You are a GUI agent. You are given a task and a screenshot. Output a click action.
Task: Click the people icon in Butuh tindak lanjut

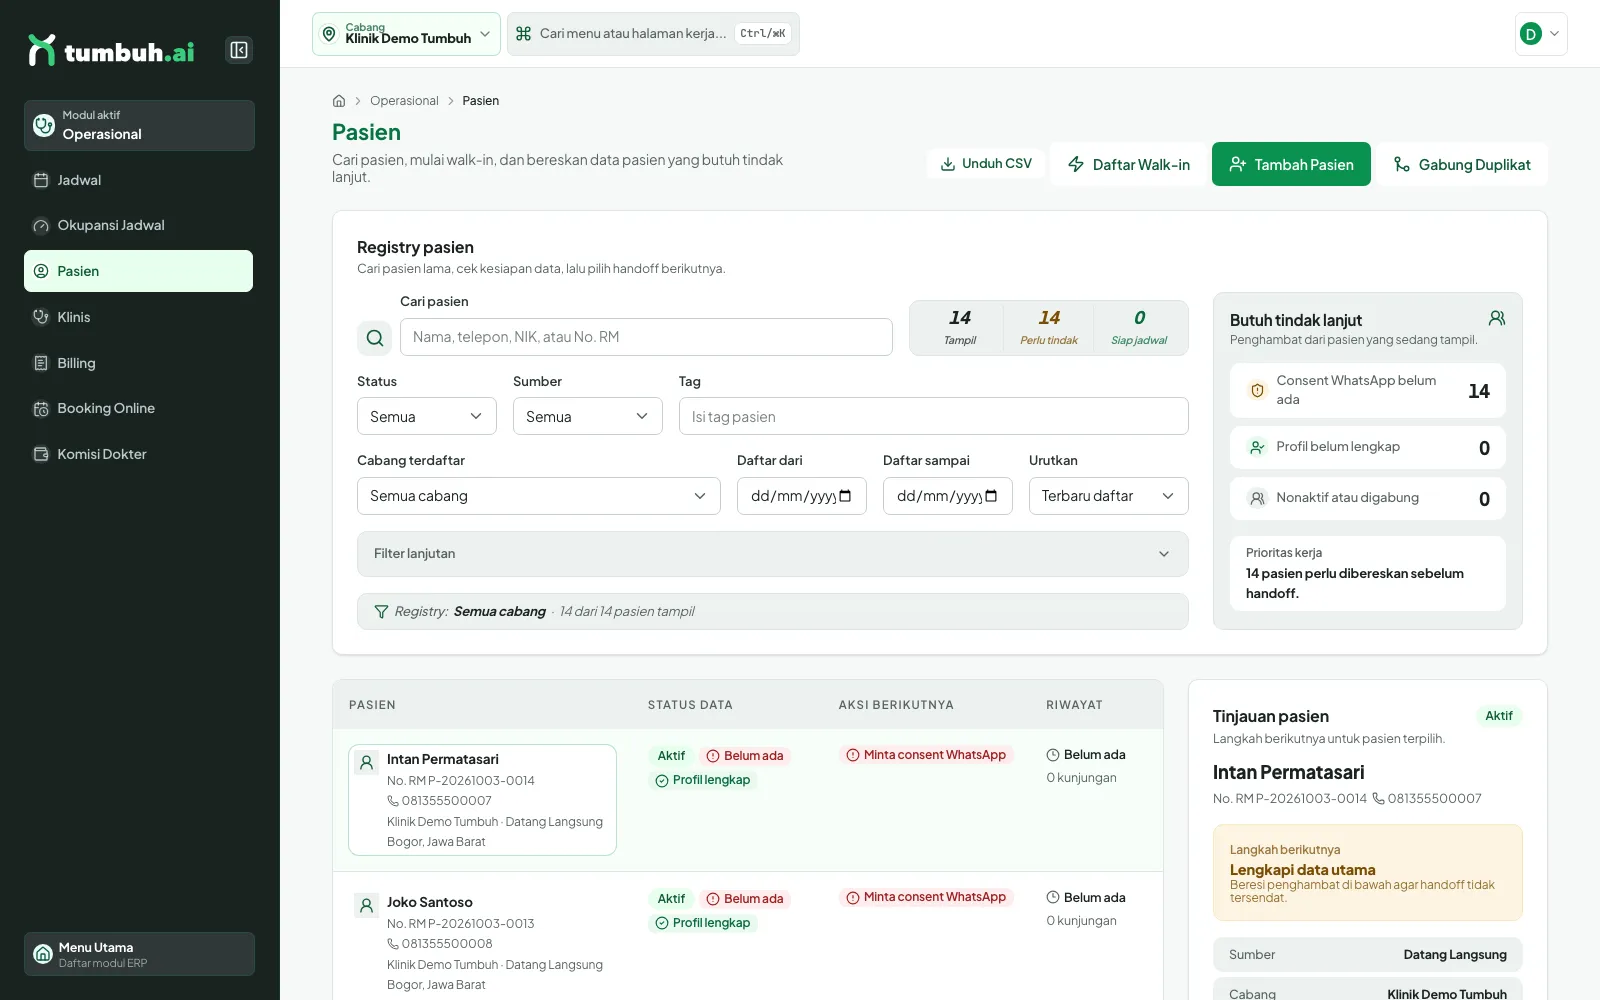pos(1497,318)
